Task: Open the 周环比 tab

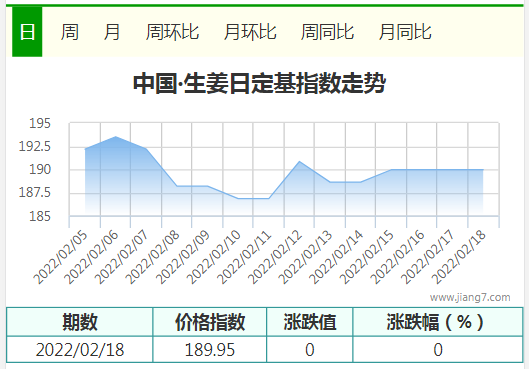Action: (172, 32)
